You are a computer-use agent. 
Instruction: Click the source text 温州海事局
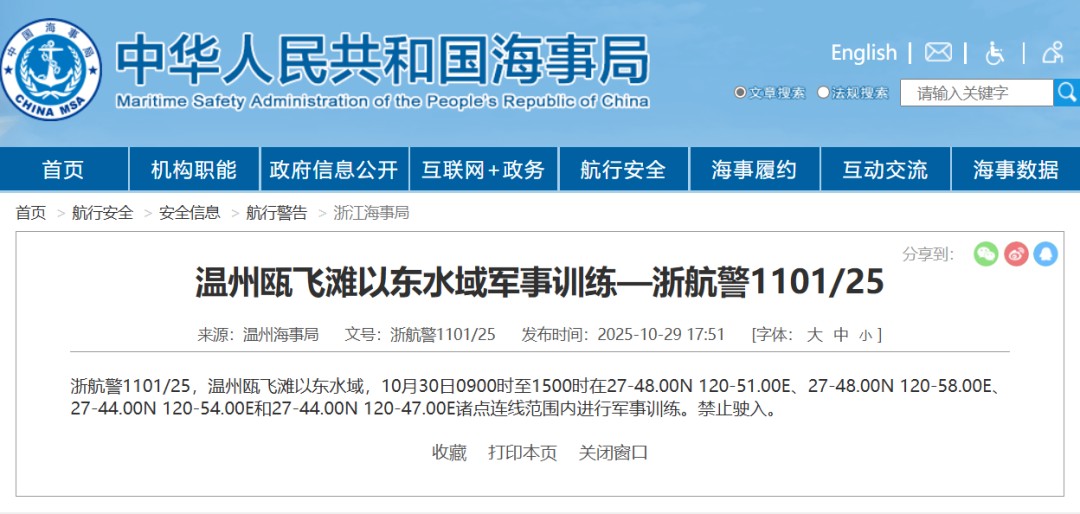coord(281,335)
